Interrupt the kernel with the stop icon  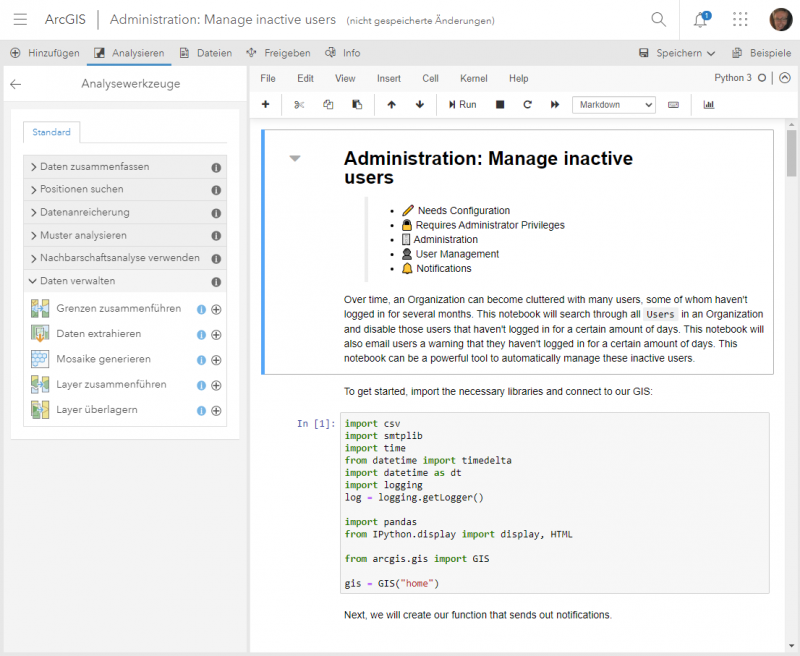pyautogui.click(x=499, y=104)
